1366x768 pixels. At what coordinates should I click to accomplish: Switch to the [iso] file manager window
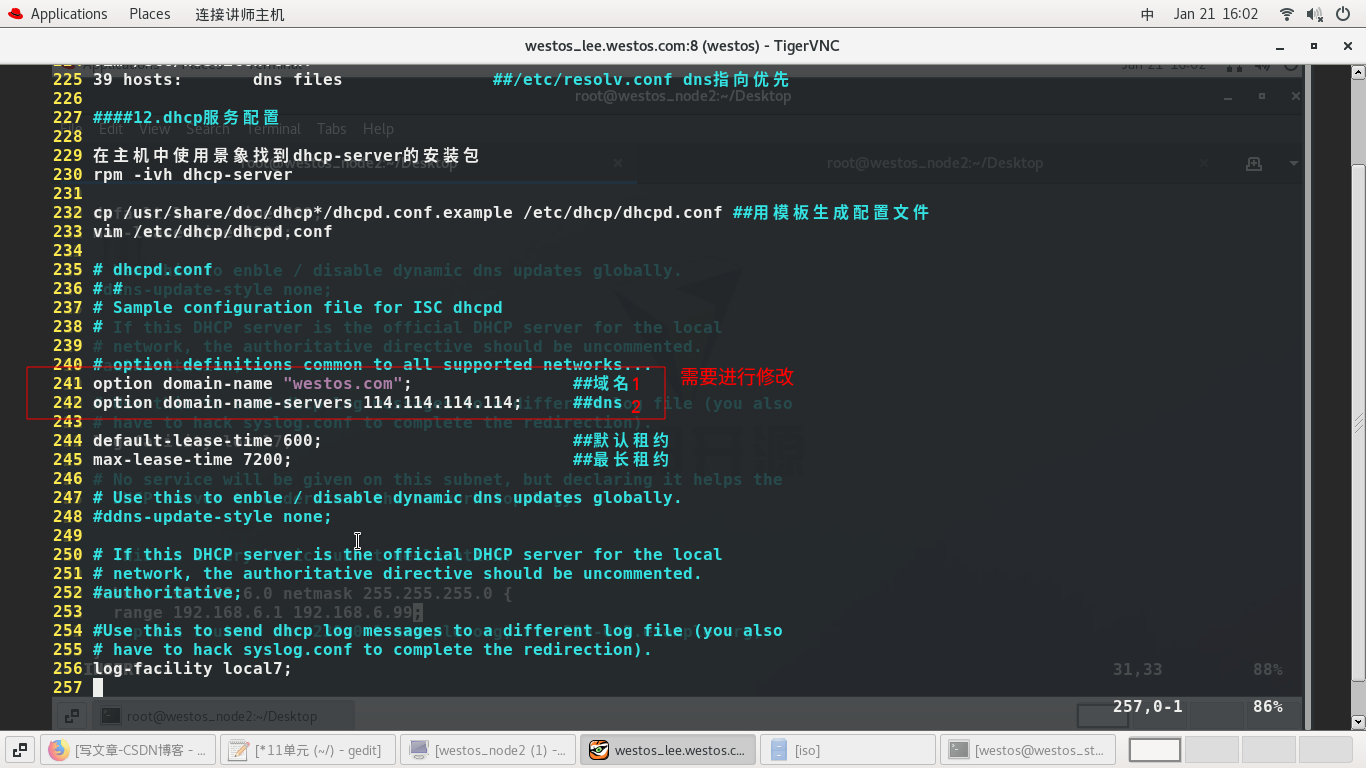(x=847, y=750)
